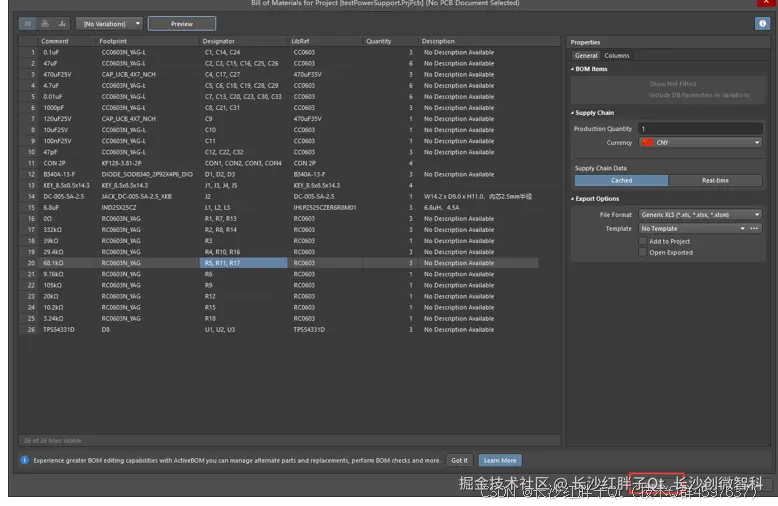Switch to the Columns tab
This screenshot has height=506, width=778.
click(x=617, y=56)
